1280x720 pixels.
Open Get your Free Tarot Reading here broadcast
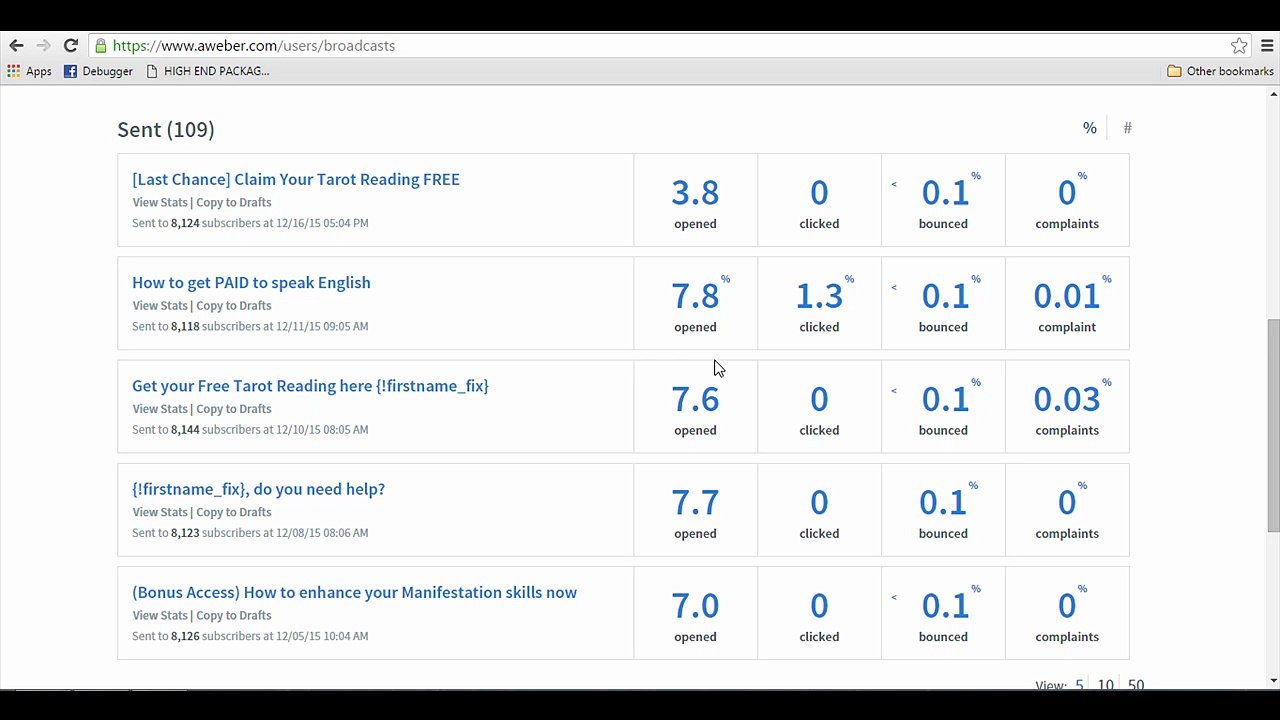pyautogui.click(x=310, y=385)
